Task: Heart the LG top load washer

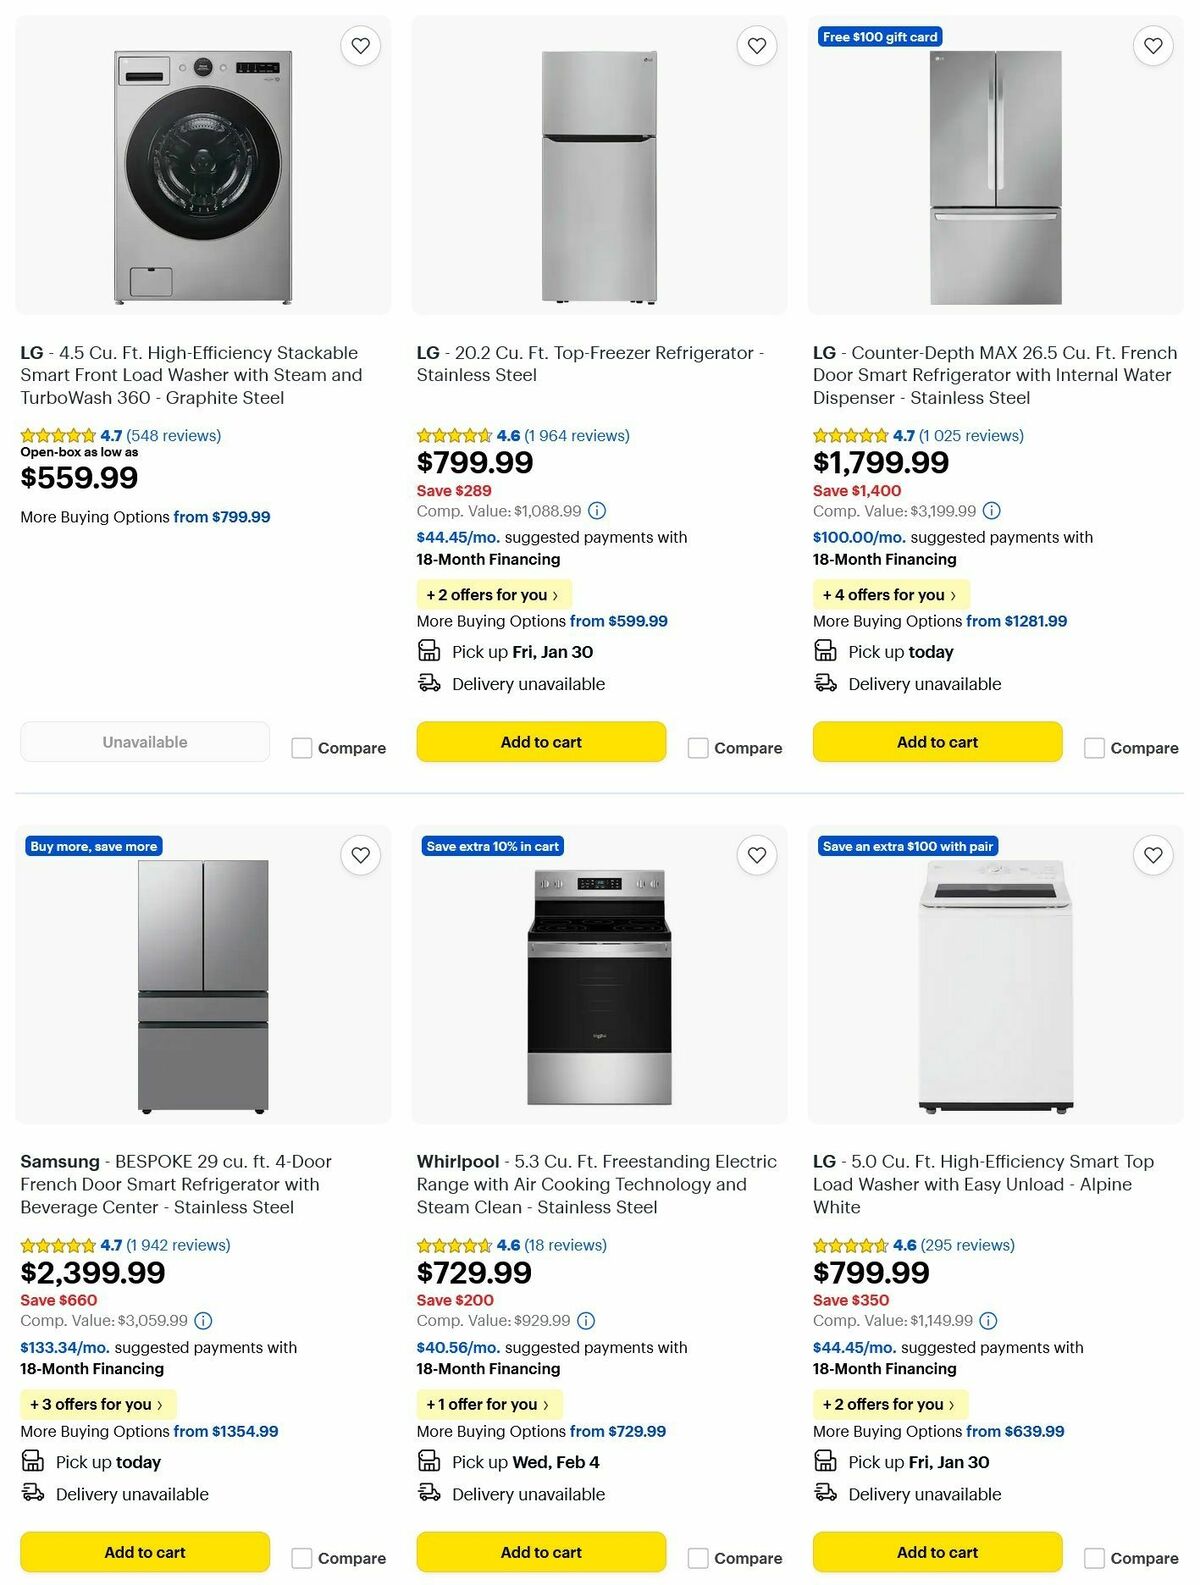Action: point(1152,855)
